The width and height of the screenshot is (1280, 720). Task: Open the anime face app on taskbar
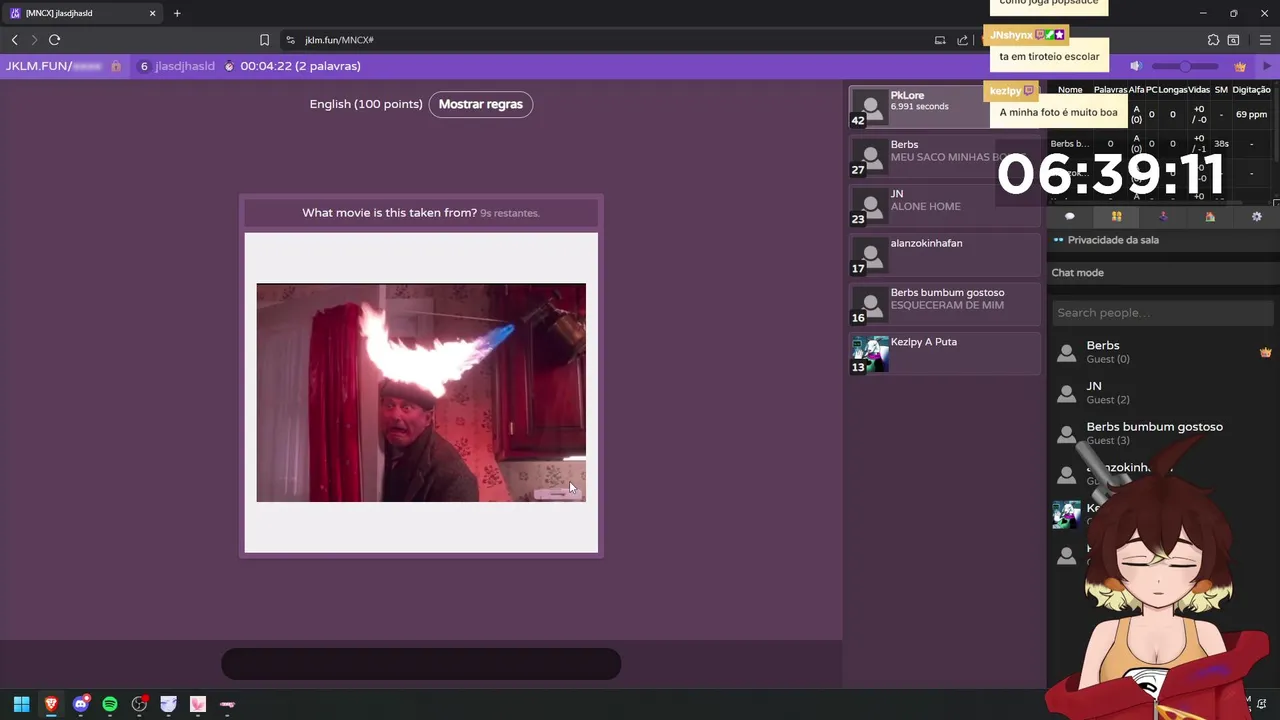pyautogui.click(x=169, y=704)
